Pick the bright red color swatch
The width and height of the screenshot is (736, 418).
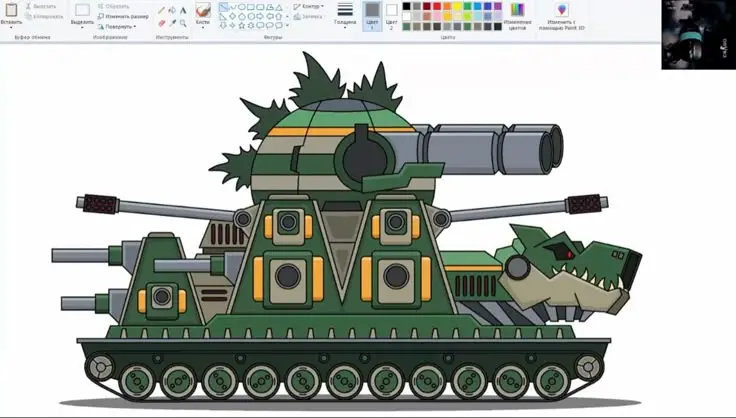437,7
